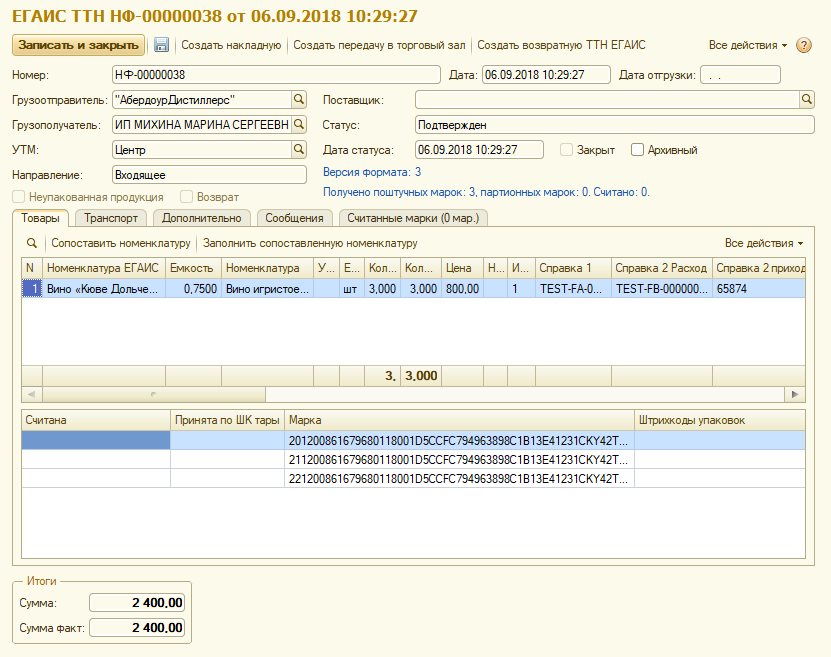
Task: Click right arrow of horizontal table scrollbar
Action: pyautogui.click(x=795, y=394)
